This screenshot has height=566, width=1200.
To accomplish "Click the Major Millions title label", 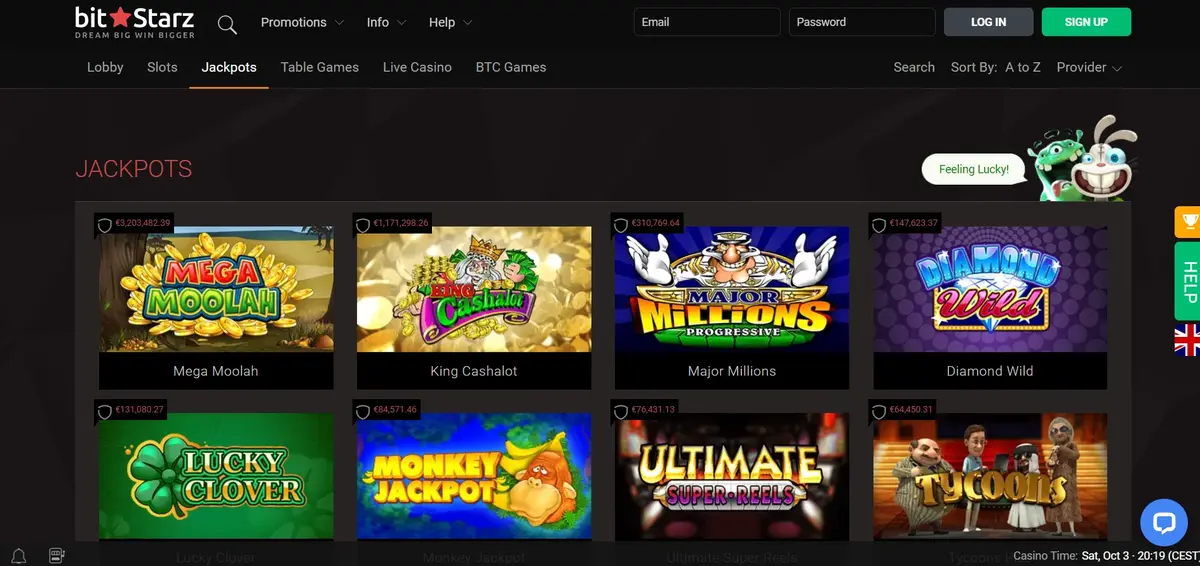I will (732, 371).
